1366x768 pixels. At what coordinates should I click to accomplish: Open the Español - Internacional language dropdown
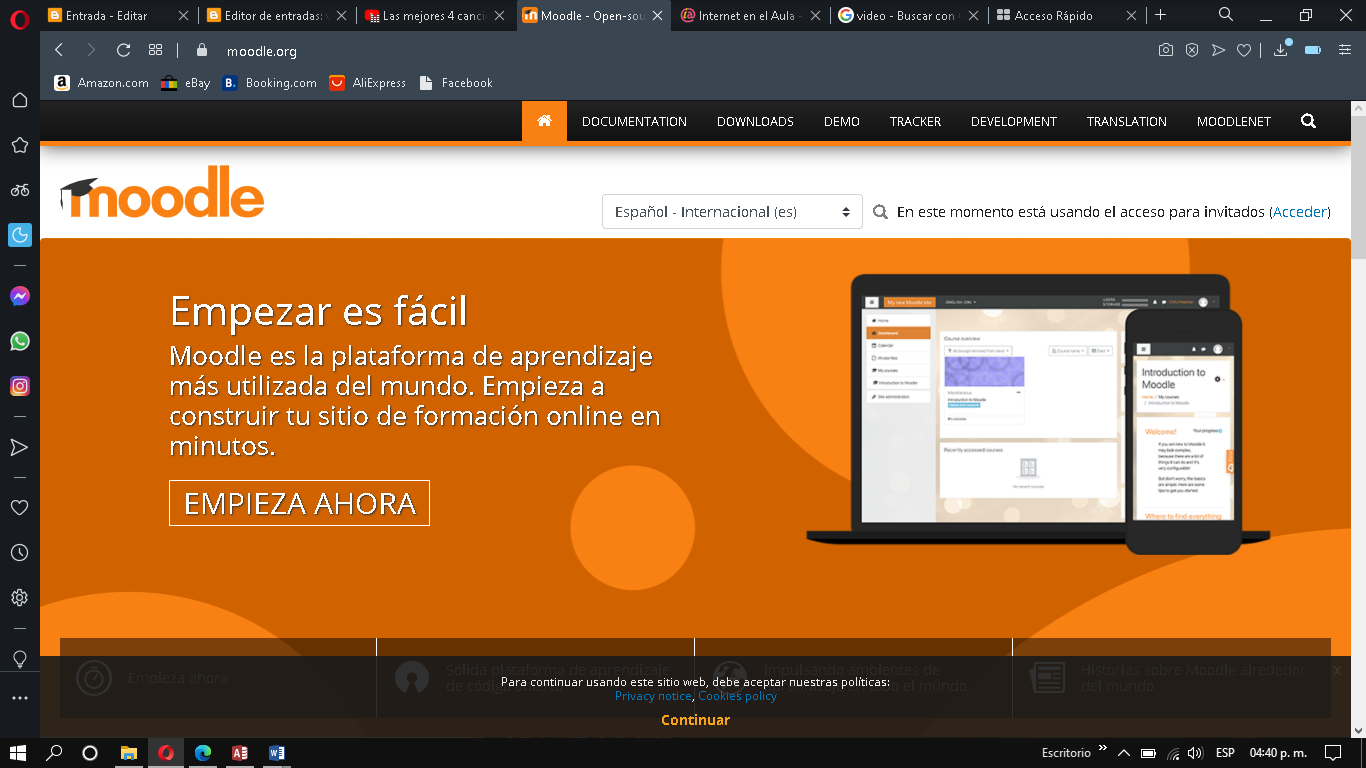tap(732, 211)
